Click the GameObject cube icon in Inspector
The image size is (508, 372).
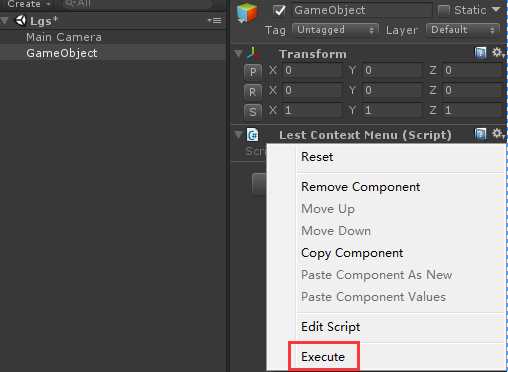pos(247,13)
